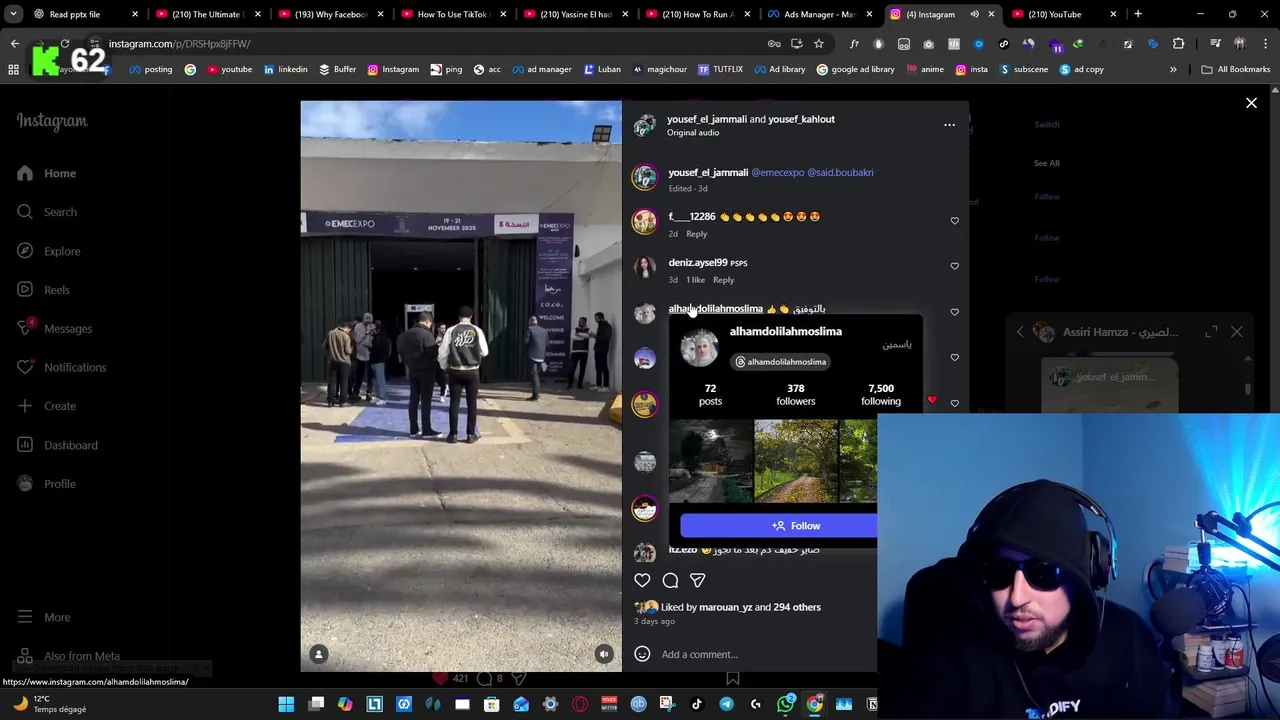Click the comment bubble icon
Screen dimensions: 1280x720
[x=670, y=580]
